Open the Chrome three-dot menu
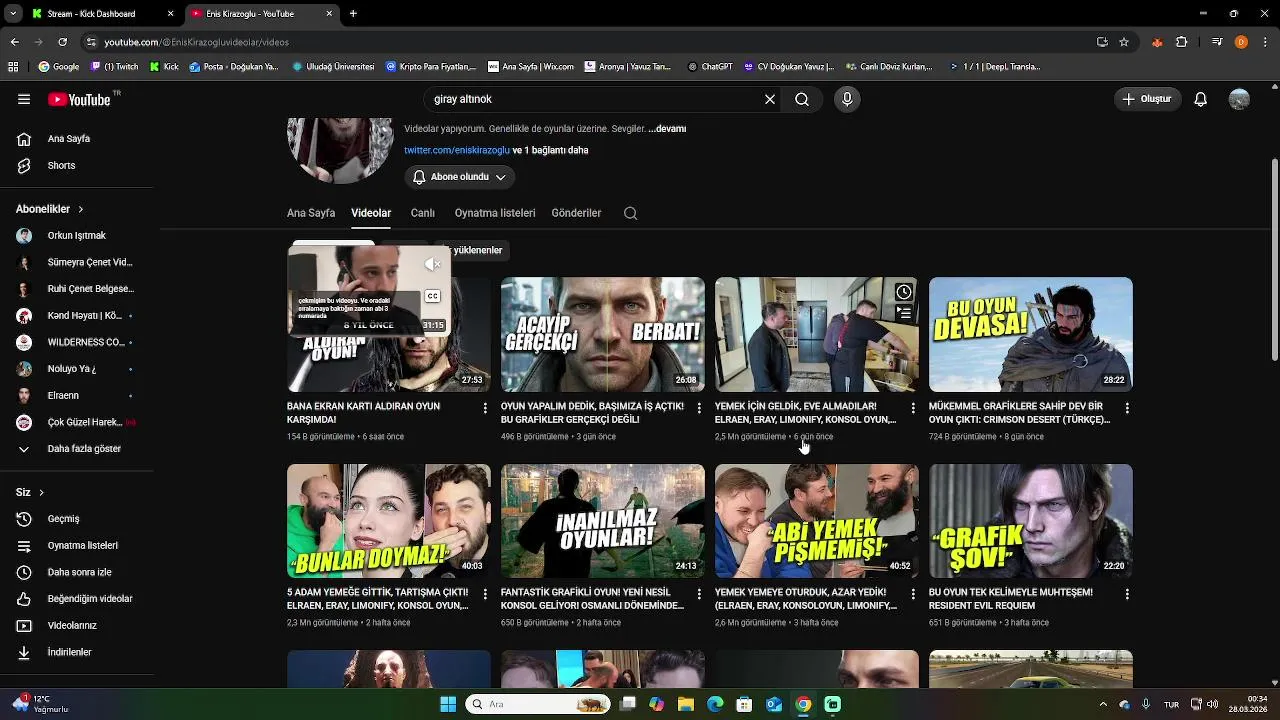The image size is (1280, 720). 1264,42
